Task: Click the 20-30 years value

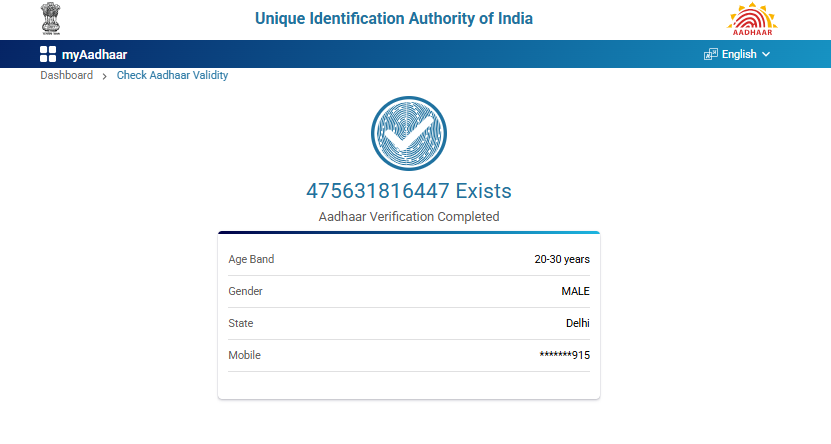Action: [561, 259]
